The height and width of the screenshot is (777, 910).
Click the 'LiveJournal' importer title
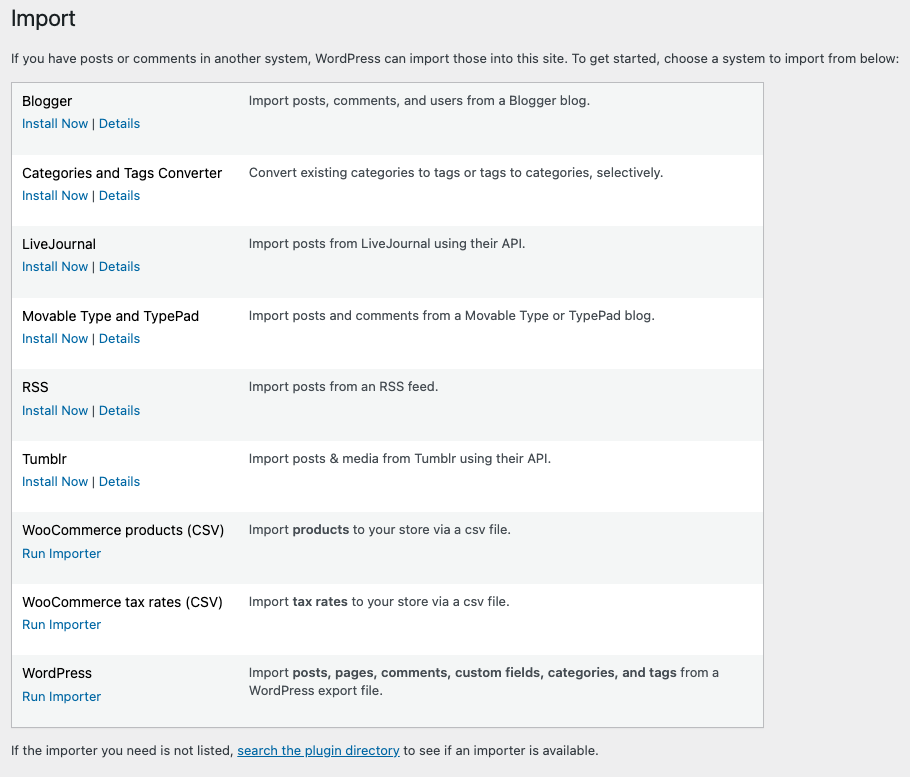(59, 244)
